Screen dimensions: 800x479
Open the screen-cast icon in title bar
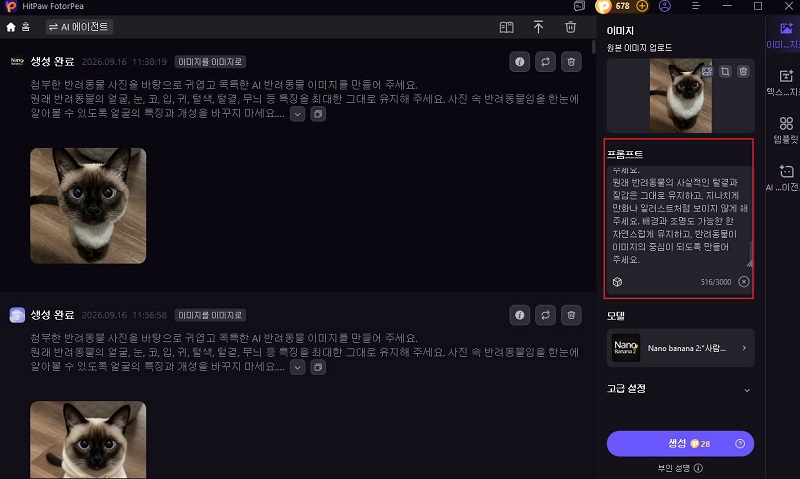(x=579, y=6)
